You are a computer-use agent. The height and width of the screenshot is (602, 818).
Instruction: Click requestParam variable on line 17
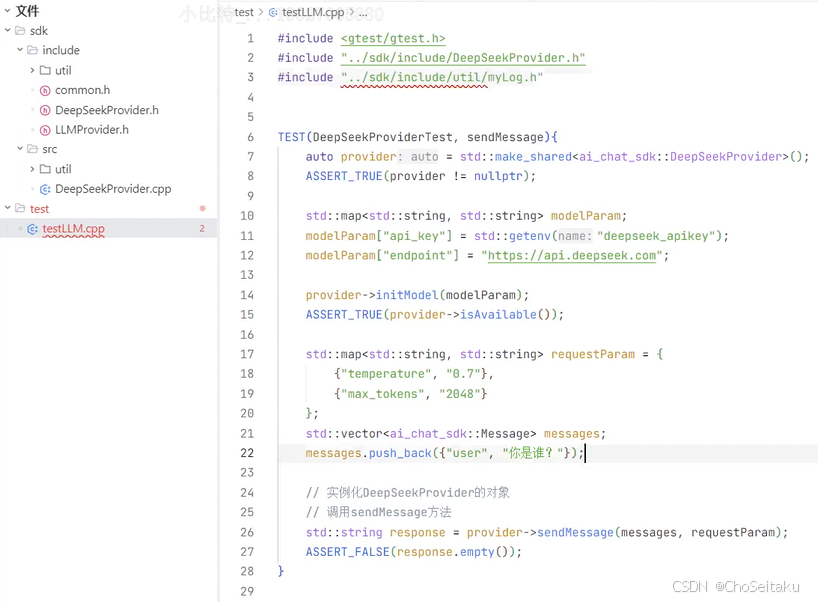tap(593, 354)
